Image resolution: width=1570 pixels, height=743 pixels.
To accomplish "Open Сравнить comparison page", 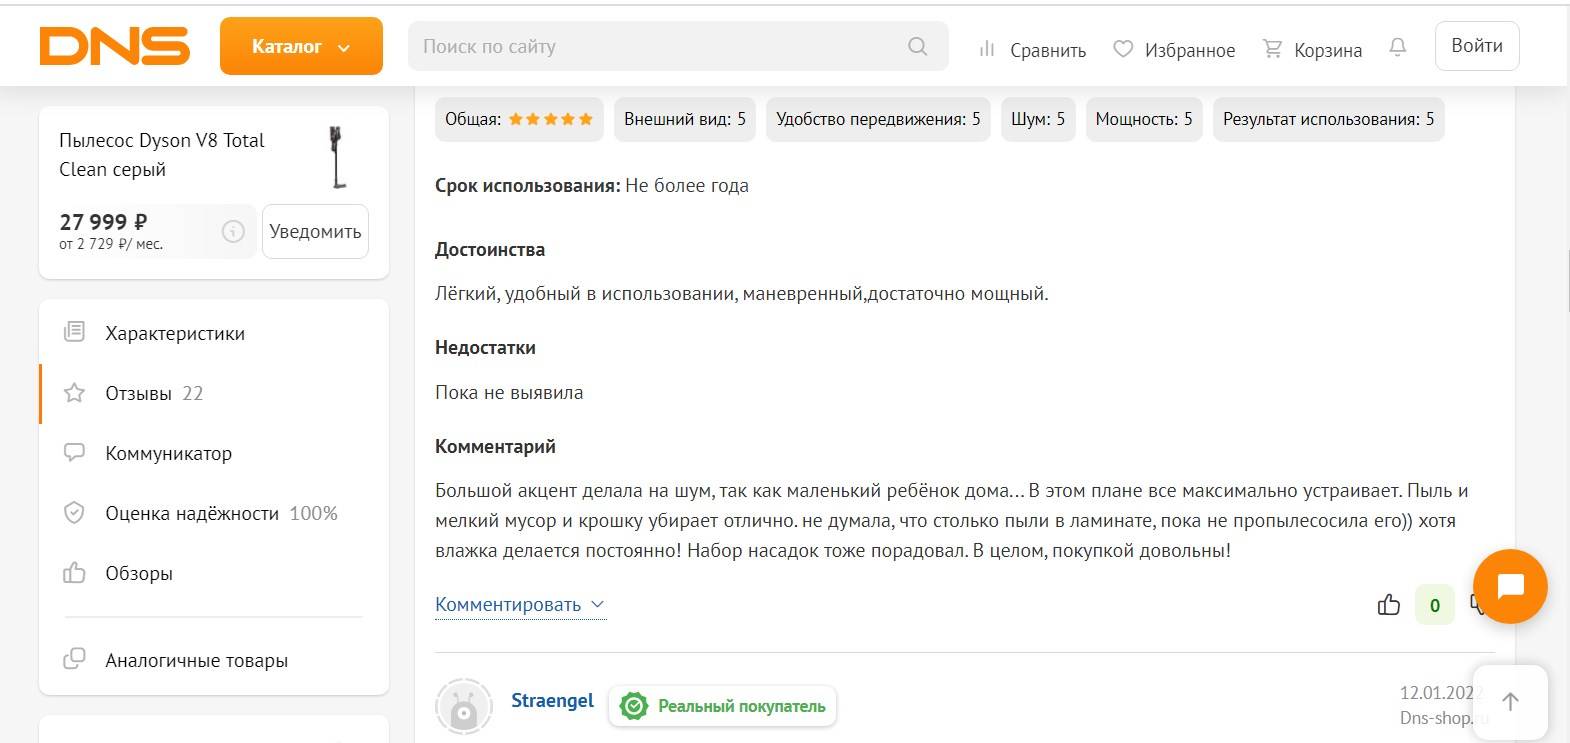I will [1032, 49].
